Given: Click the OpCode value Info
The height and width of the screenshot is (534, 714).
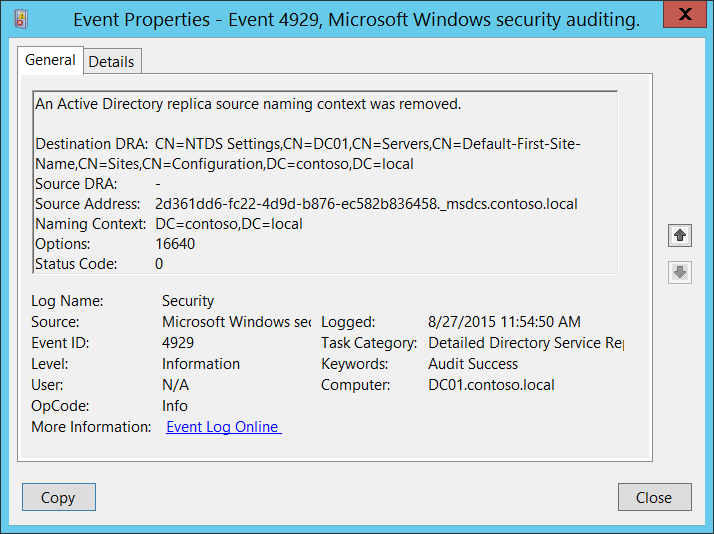Looking at the screenshot, I should 175,406.
